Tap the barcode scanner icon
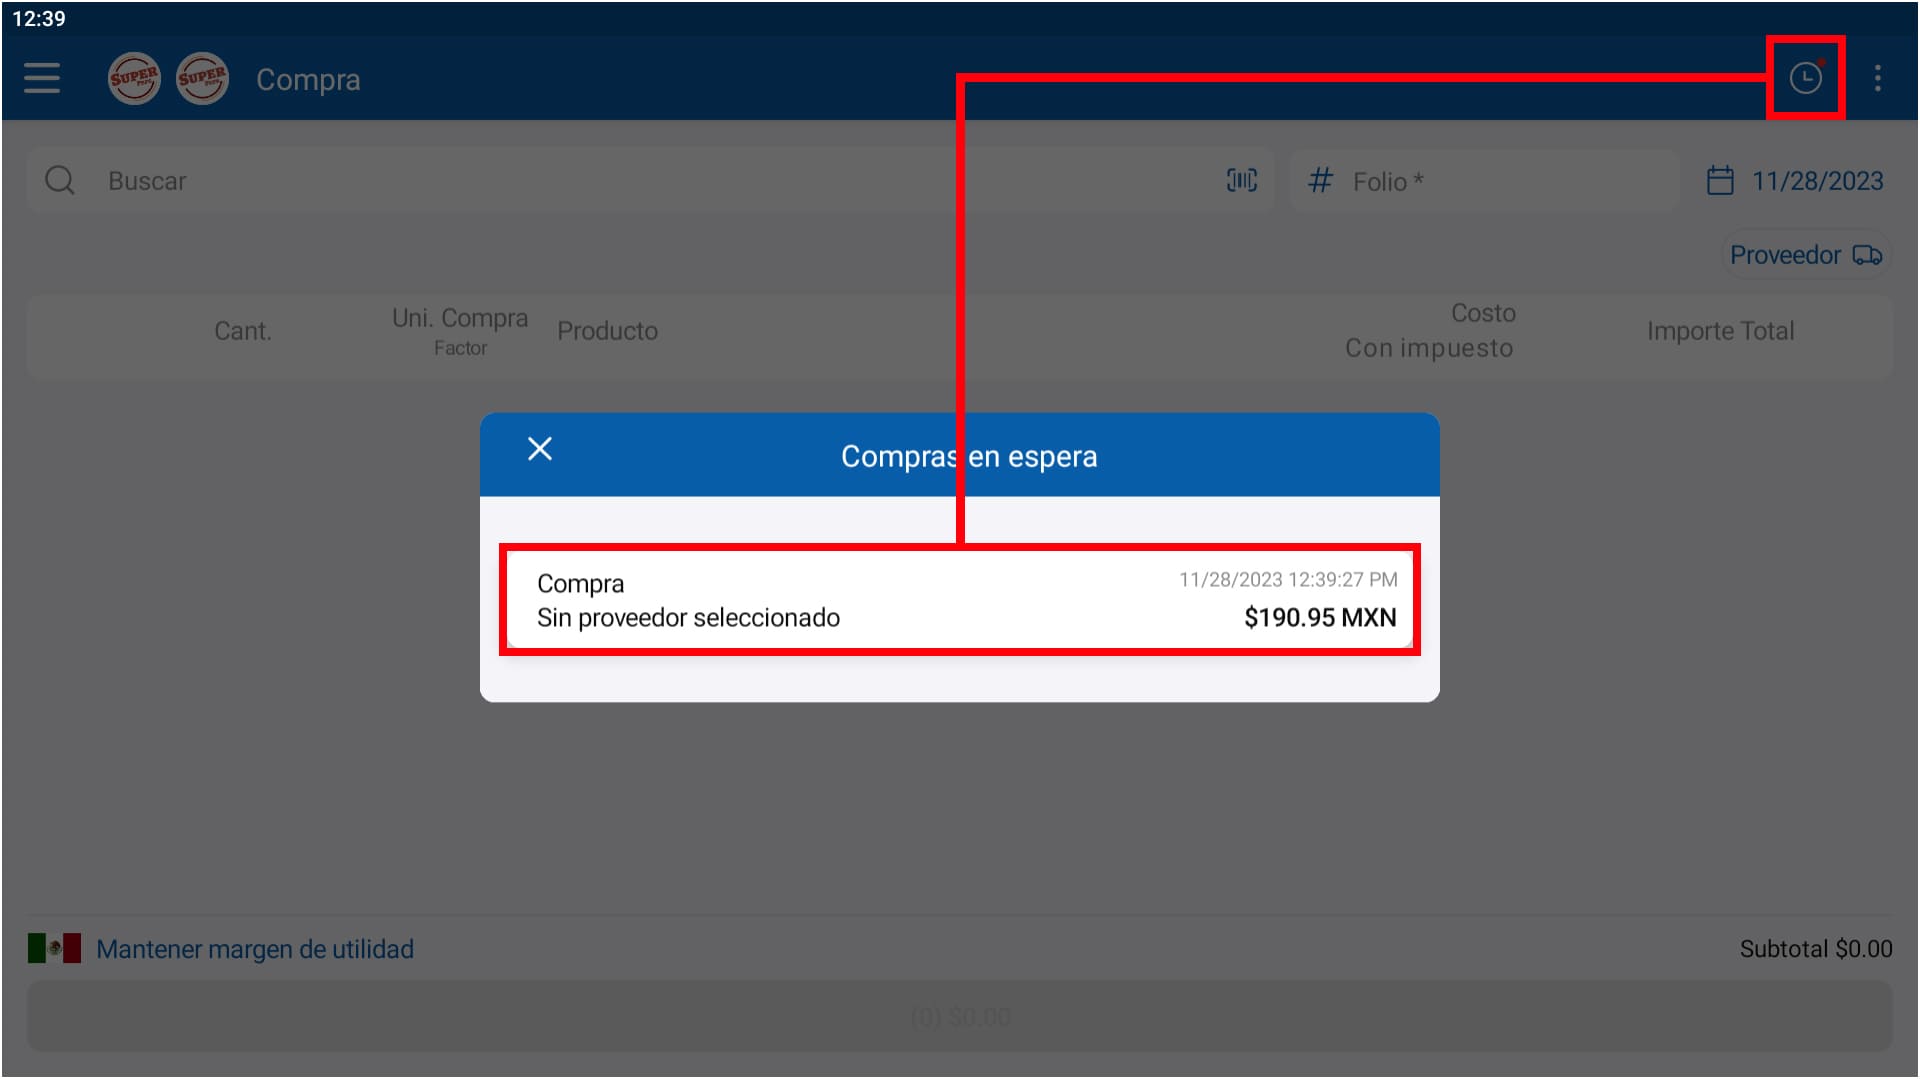 pyautogui.click(x=1241, y=180)
